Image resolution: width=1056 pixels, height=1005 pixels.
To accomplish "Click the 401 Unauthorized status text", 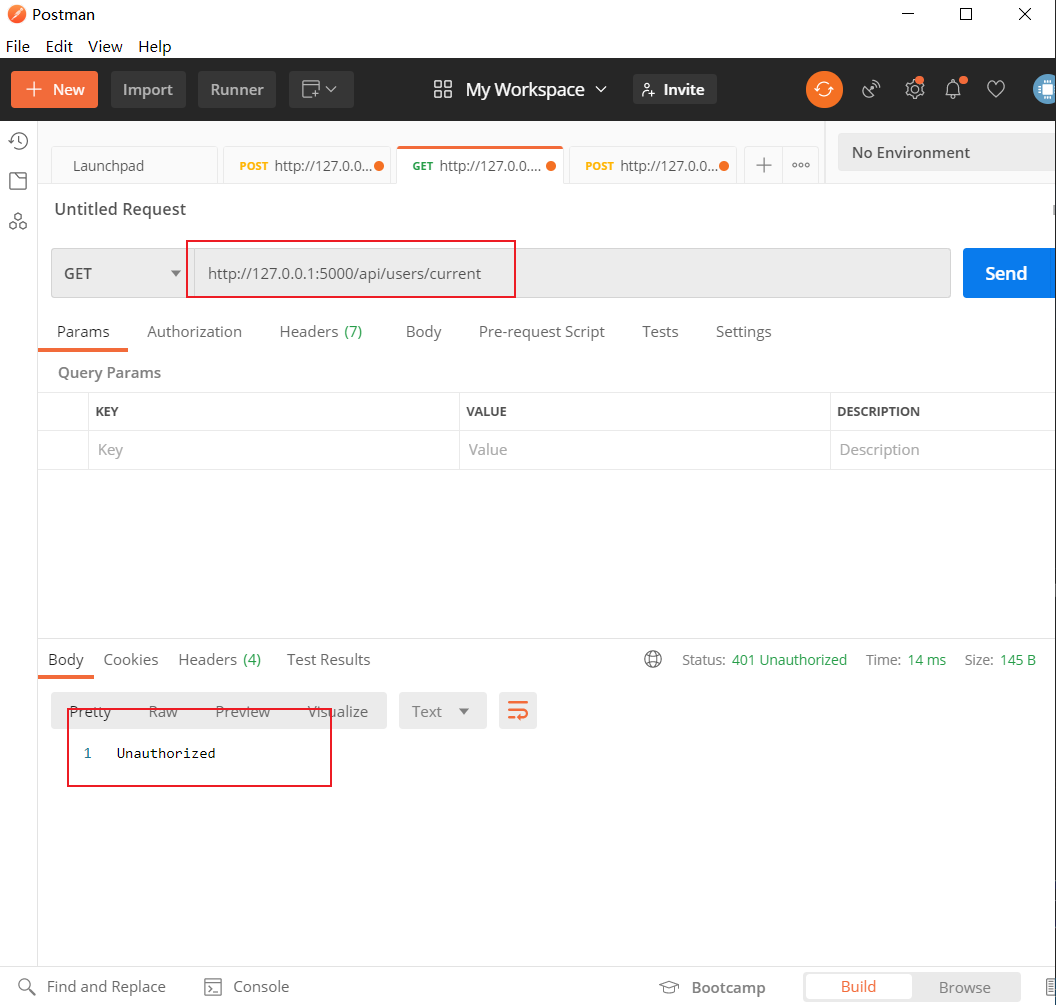I will pyautogui.click(x=789, y=659).
